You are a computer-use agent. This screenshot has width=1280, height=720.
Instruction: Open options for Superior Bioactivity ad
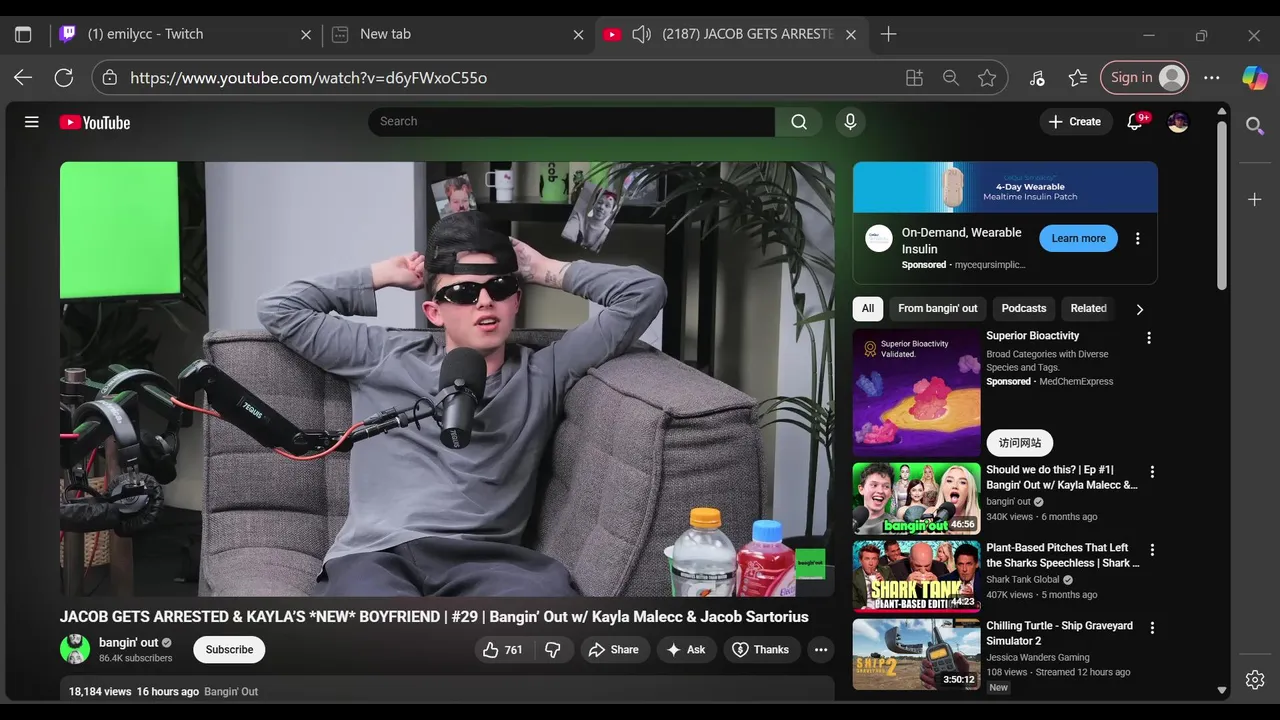[1149, 338]
